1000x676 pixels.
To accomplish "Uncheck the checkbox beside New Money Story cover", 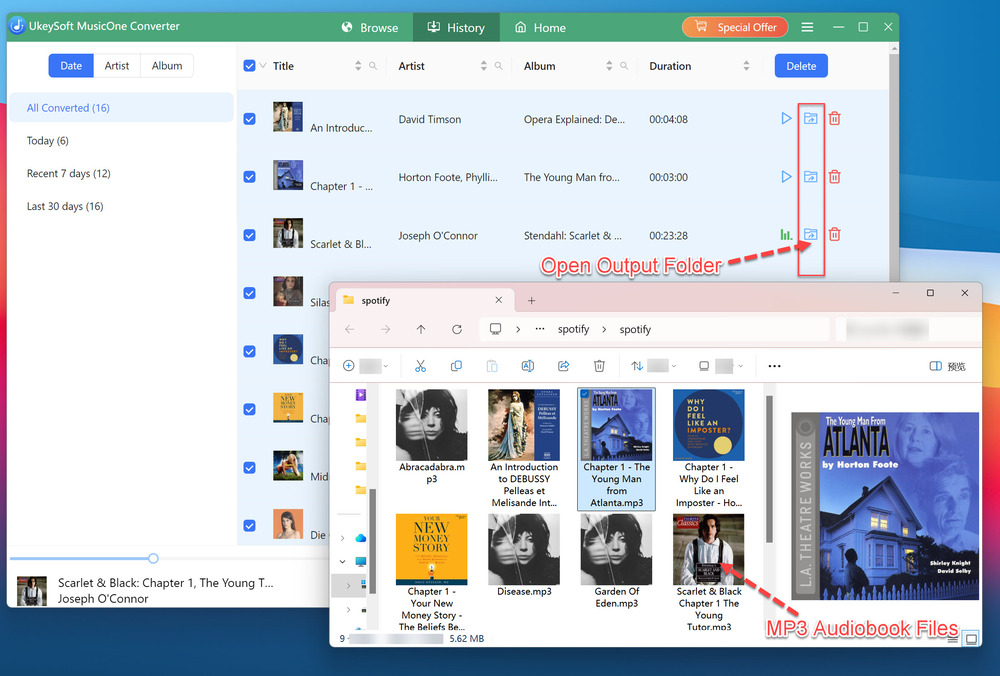I will (x=249, y=409).
